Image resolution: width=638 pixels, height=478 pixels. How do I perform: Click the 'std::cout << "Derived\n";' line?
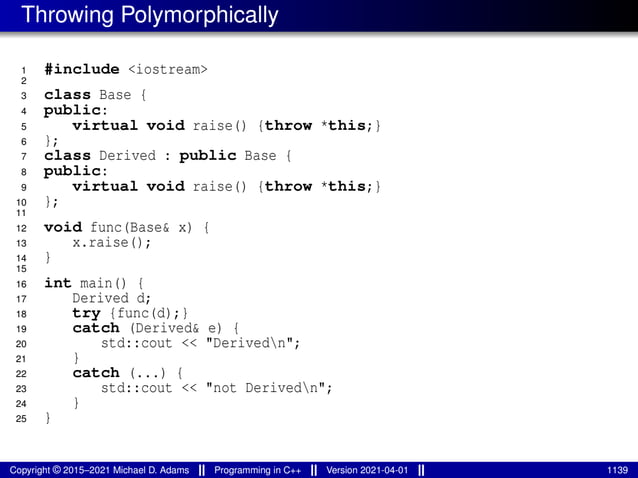pyautogui.click(x=201, y=343)
